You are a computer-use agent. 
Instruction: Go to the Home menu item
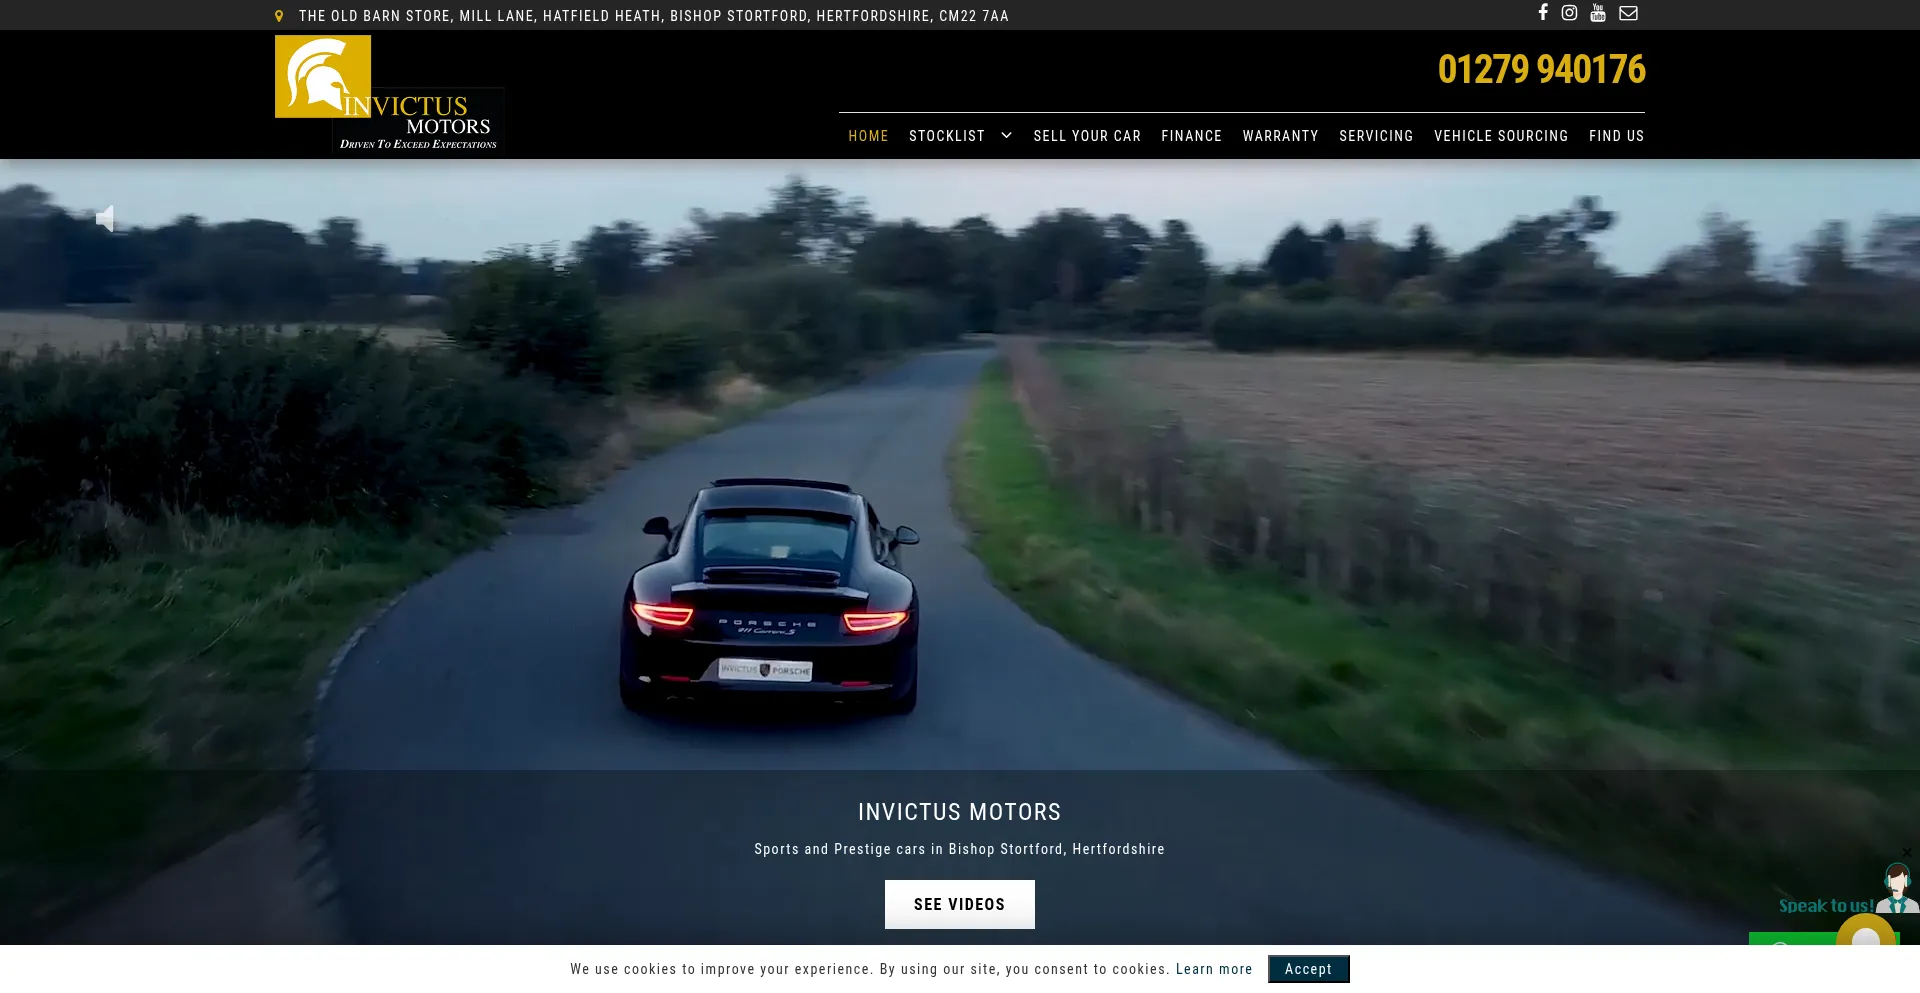click(x=868, y=136)
